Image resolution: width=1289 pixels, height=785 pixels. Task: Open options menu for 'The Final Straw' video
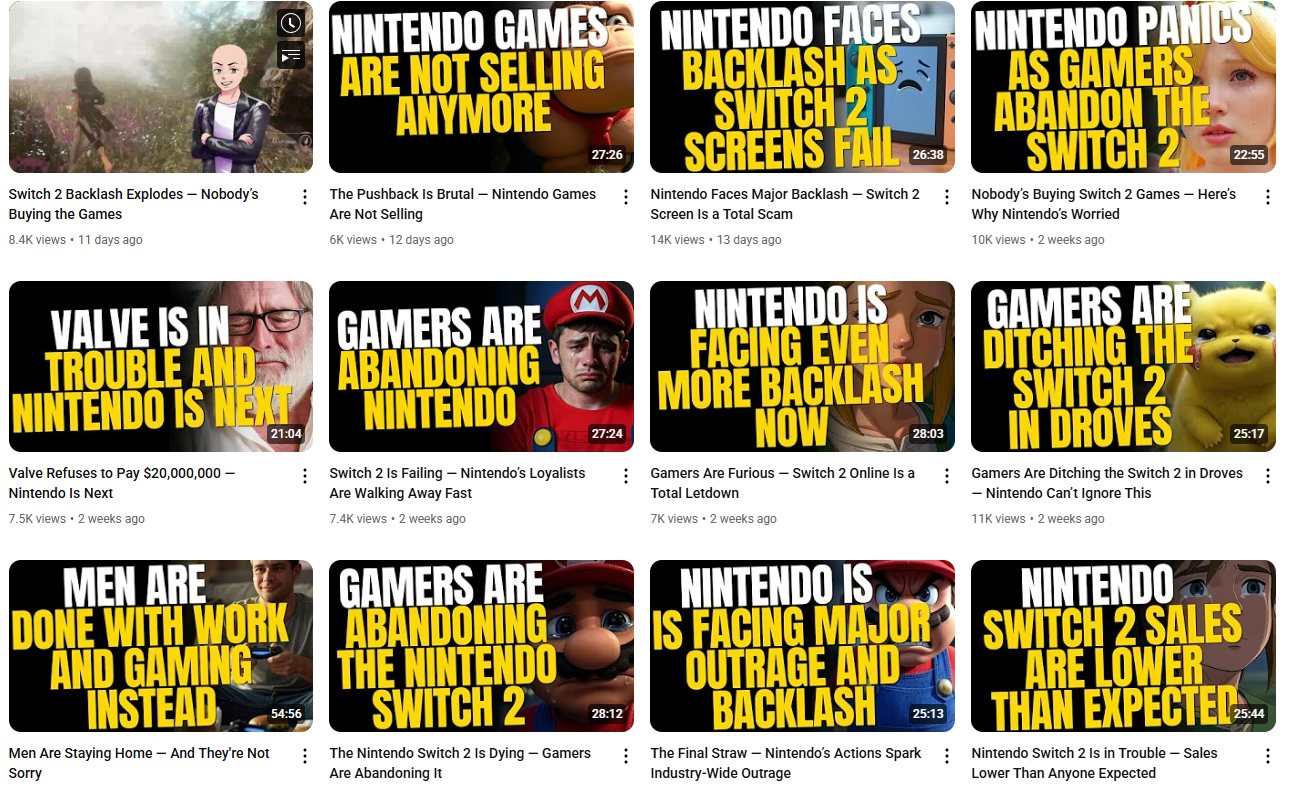pos(947,756)
